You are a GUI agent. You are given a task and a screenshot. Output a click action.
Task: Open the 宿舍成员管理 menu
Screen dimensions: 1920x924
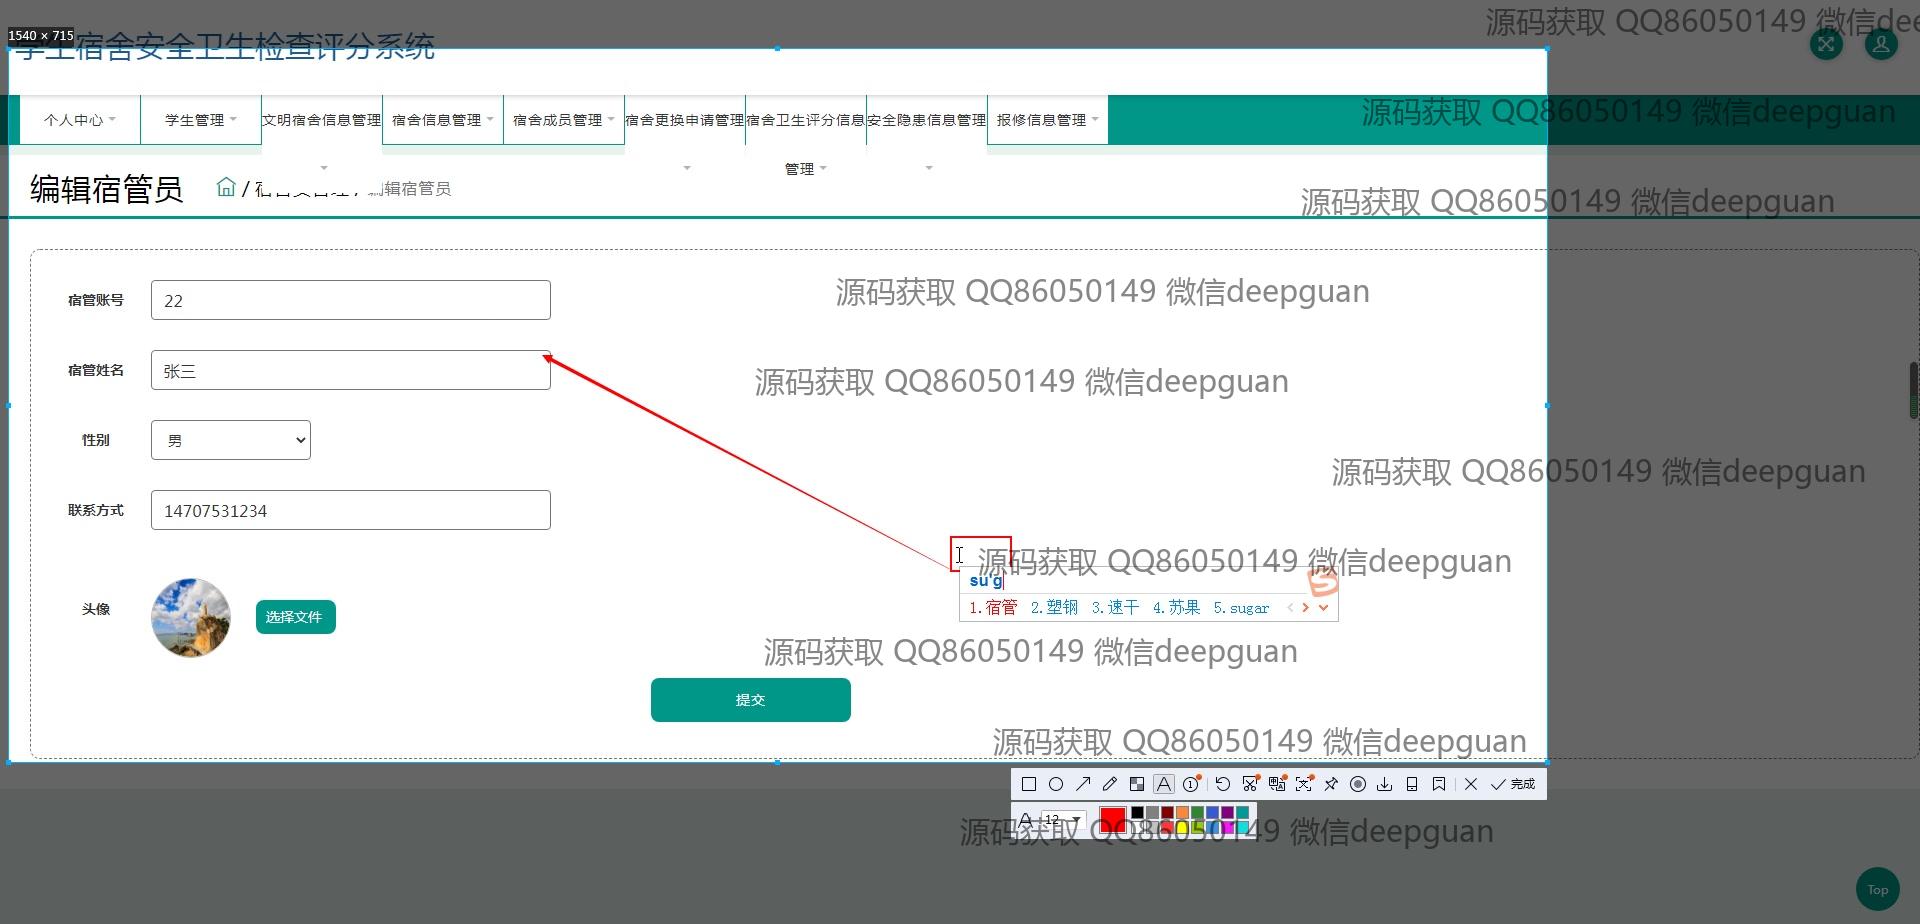564,120
